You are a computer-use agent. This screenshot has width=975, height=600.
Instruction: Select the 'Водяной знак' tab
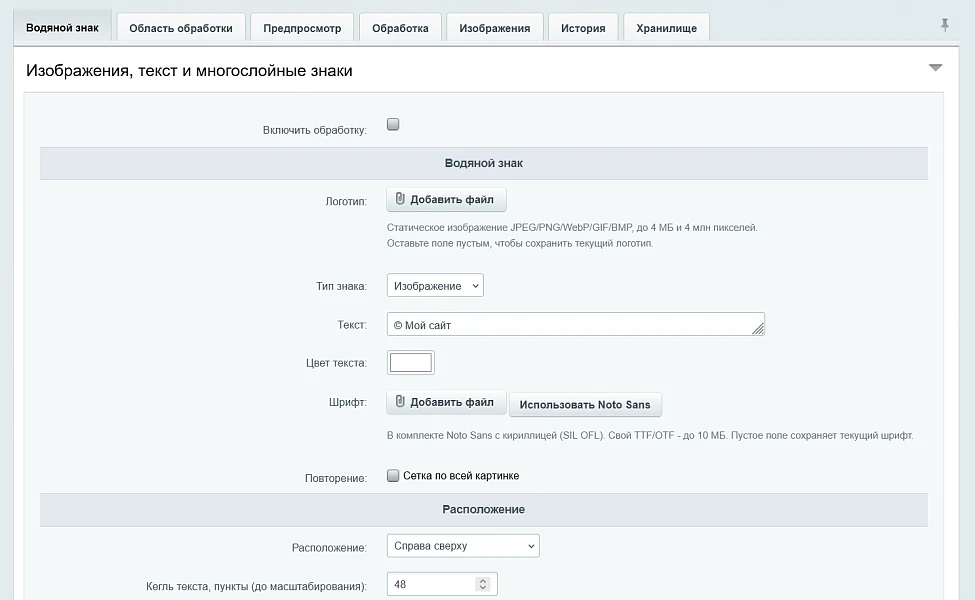coord(62,27)
